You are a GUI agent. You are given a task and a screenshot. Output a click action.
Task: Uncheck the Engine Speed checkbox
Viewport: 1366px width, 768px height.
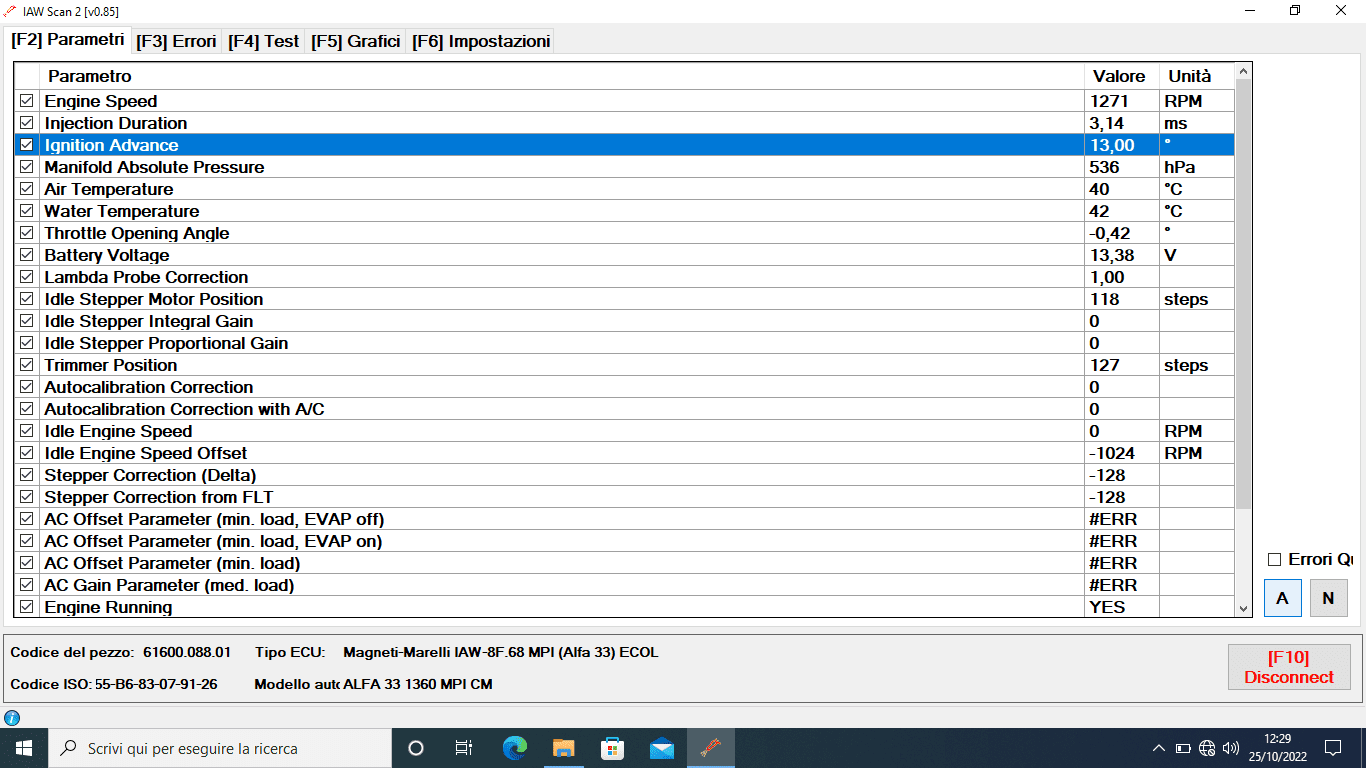[x=27, y=101]
